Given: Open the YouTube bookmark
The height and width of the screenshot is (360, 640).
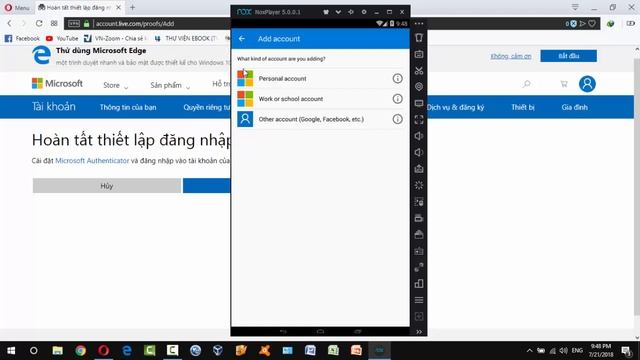Looking at the screenshot, I should tap(62, 38).
